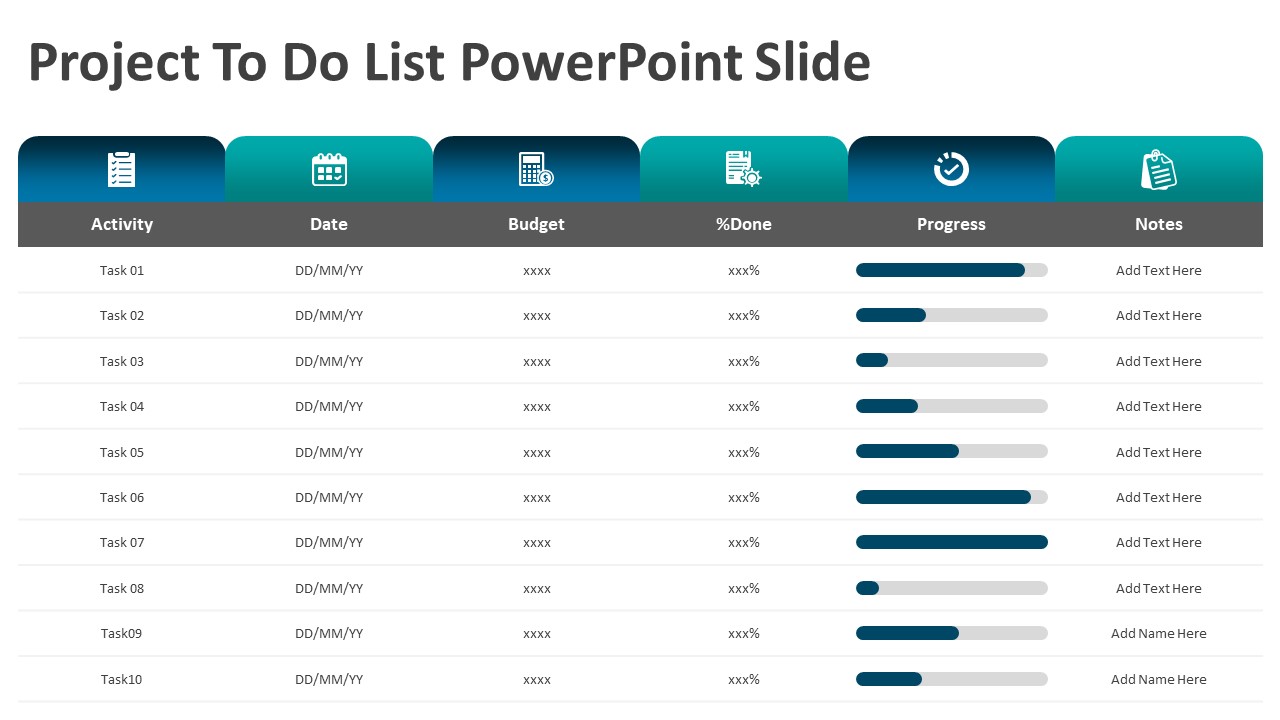Click the Task 01 progress bar
The height and width of the screenshot is (720, 1280).
[x=951, y=270]
